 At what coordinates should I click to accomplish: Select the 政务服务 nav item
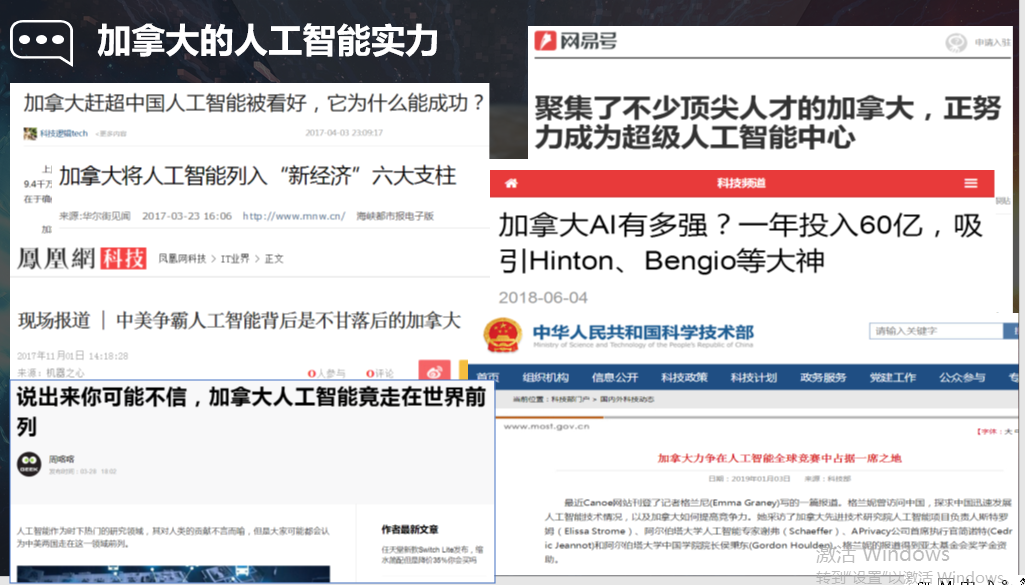pyautogui.click(x=823, y=377)
